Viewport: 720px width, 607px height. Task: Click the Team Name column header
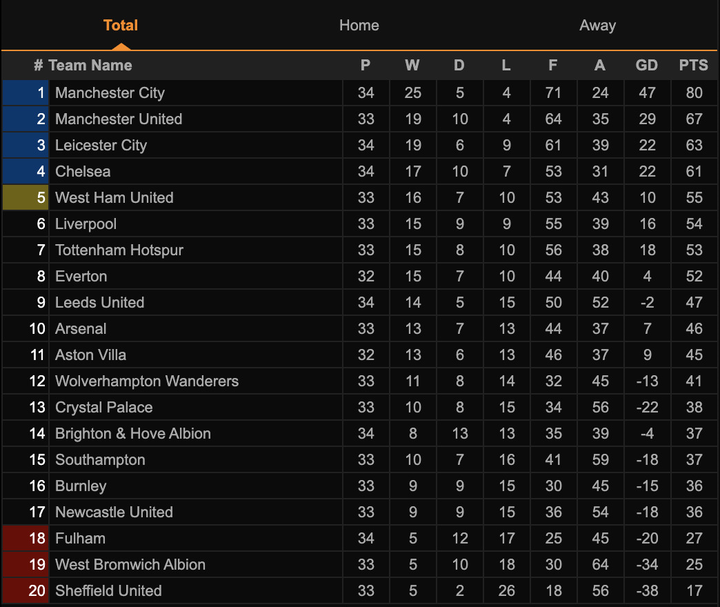tap(90, 65)
